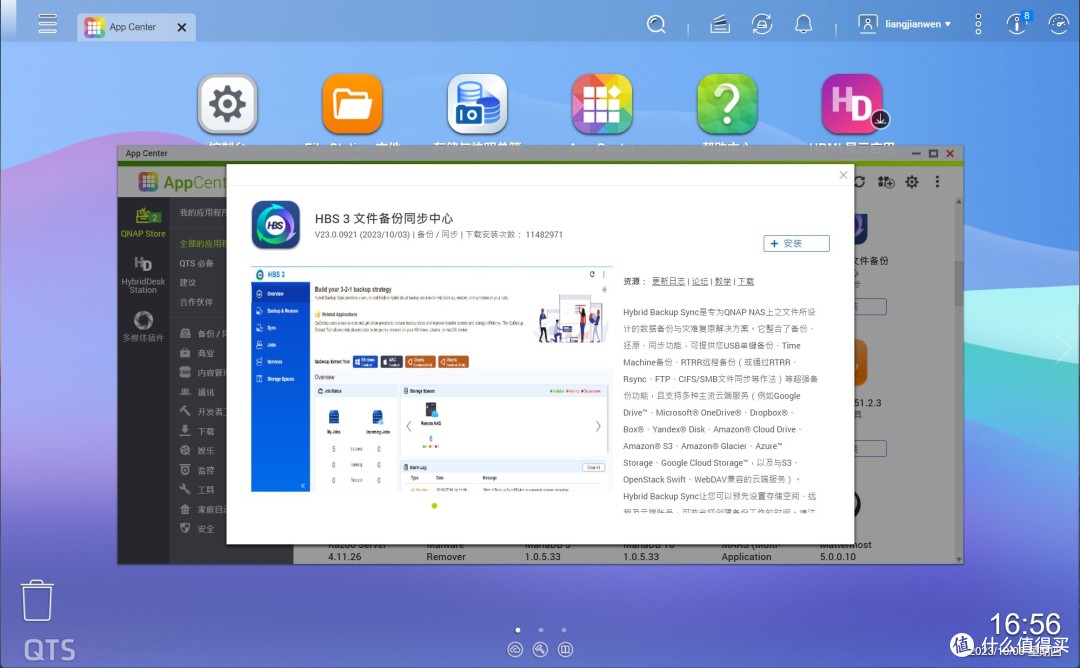Click the desktop trash bin icon

click(37, 600)
